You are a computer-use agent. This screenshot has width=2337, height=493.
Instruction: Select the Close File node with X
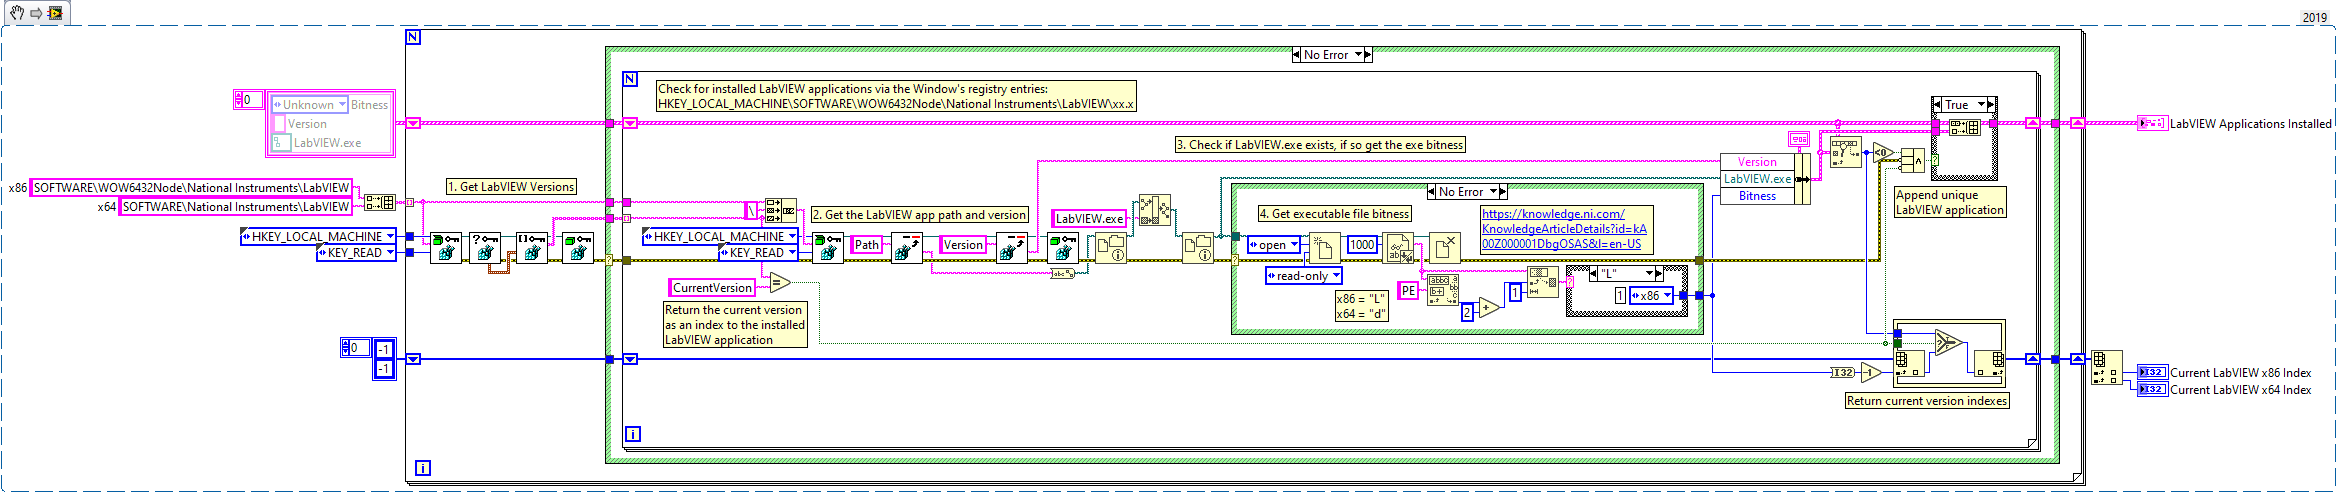[1445, 247]
